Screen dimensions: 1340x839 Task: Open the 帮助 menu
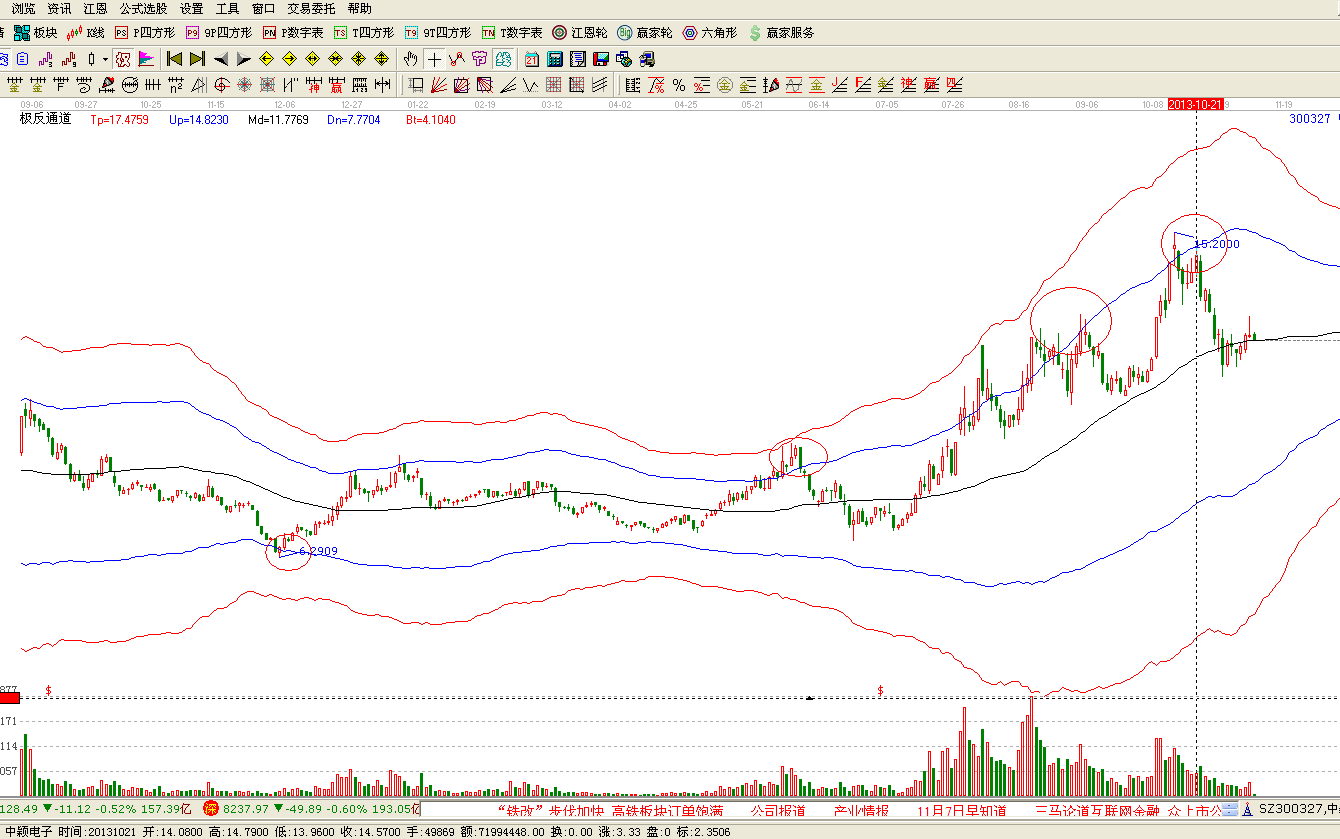point(359,8)
